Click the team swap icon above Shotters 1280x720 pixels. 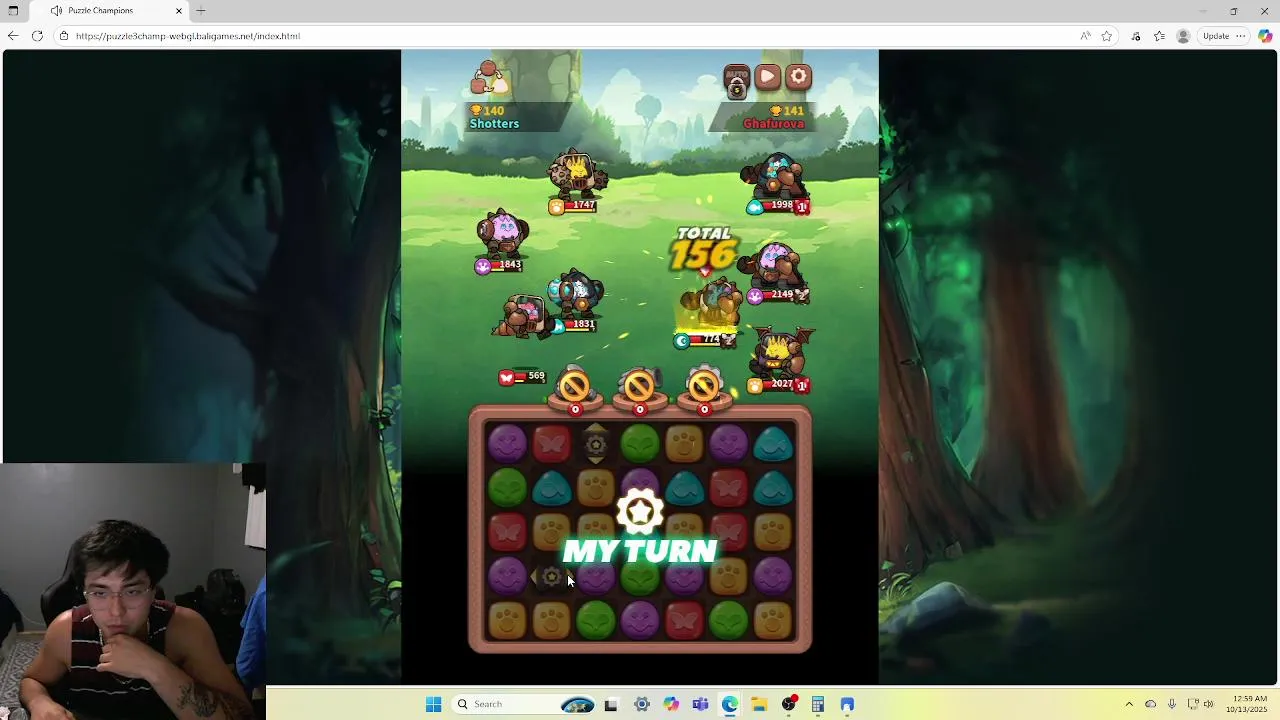489,79
